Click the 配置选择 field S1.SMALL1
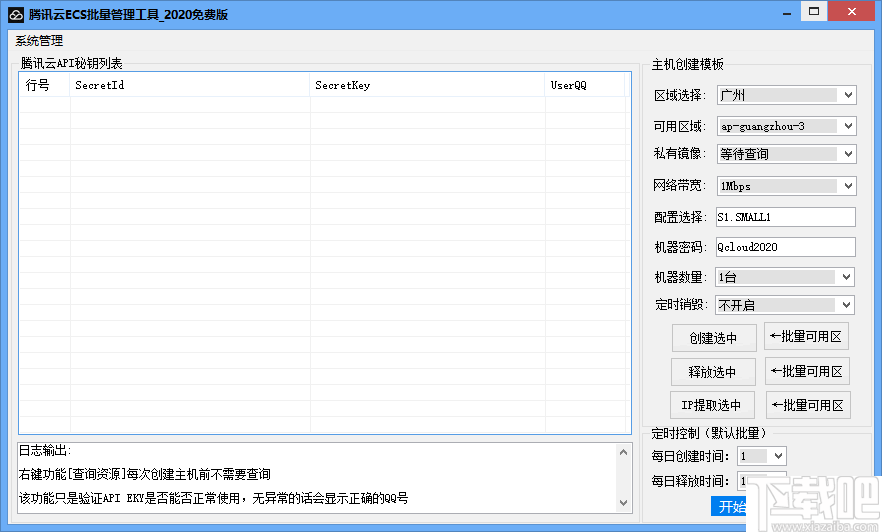The width and height of the screenshot is (882, 532). pyautogui.click(x=786, y=217)
